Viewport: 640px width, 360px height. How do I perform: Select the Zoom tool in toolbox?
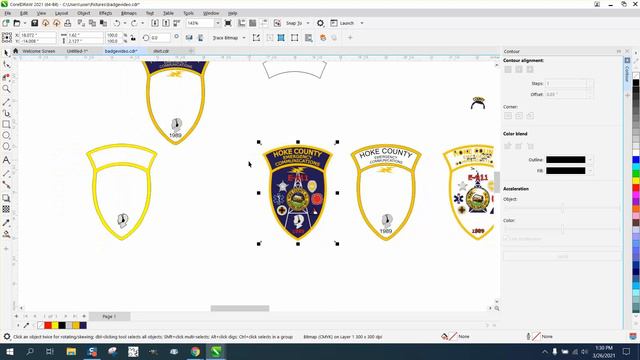point(6,89)
